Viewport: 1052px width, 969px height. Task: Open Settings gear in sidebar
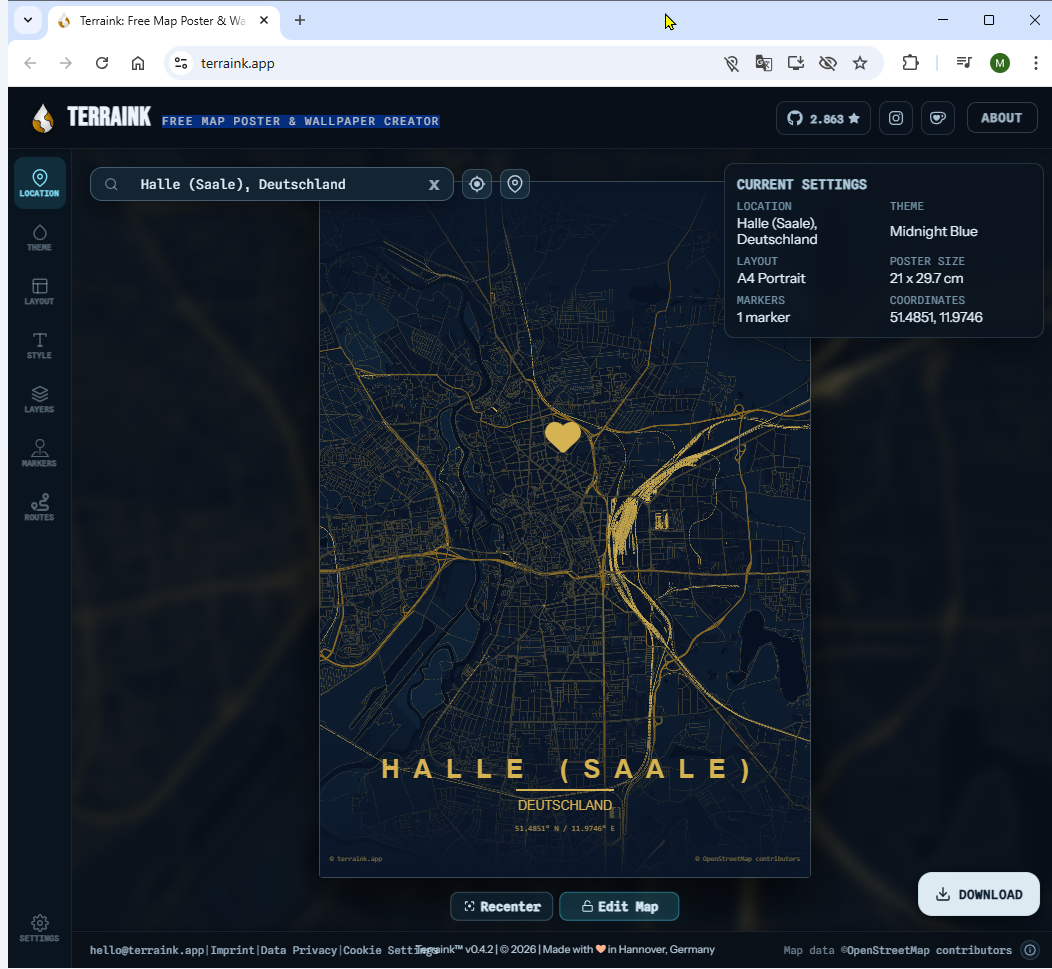click(40, 928)
